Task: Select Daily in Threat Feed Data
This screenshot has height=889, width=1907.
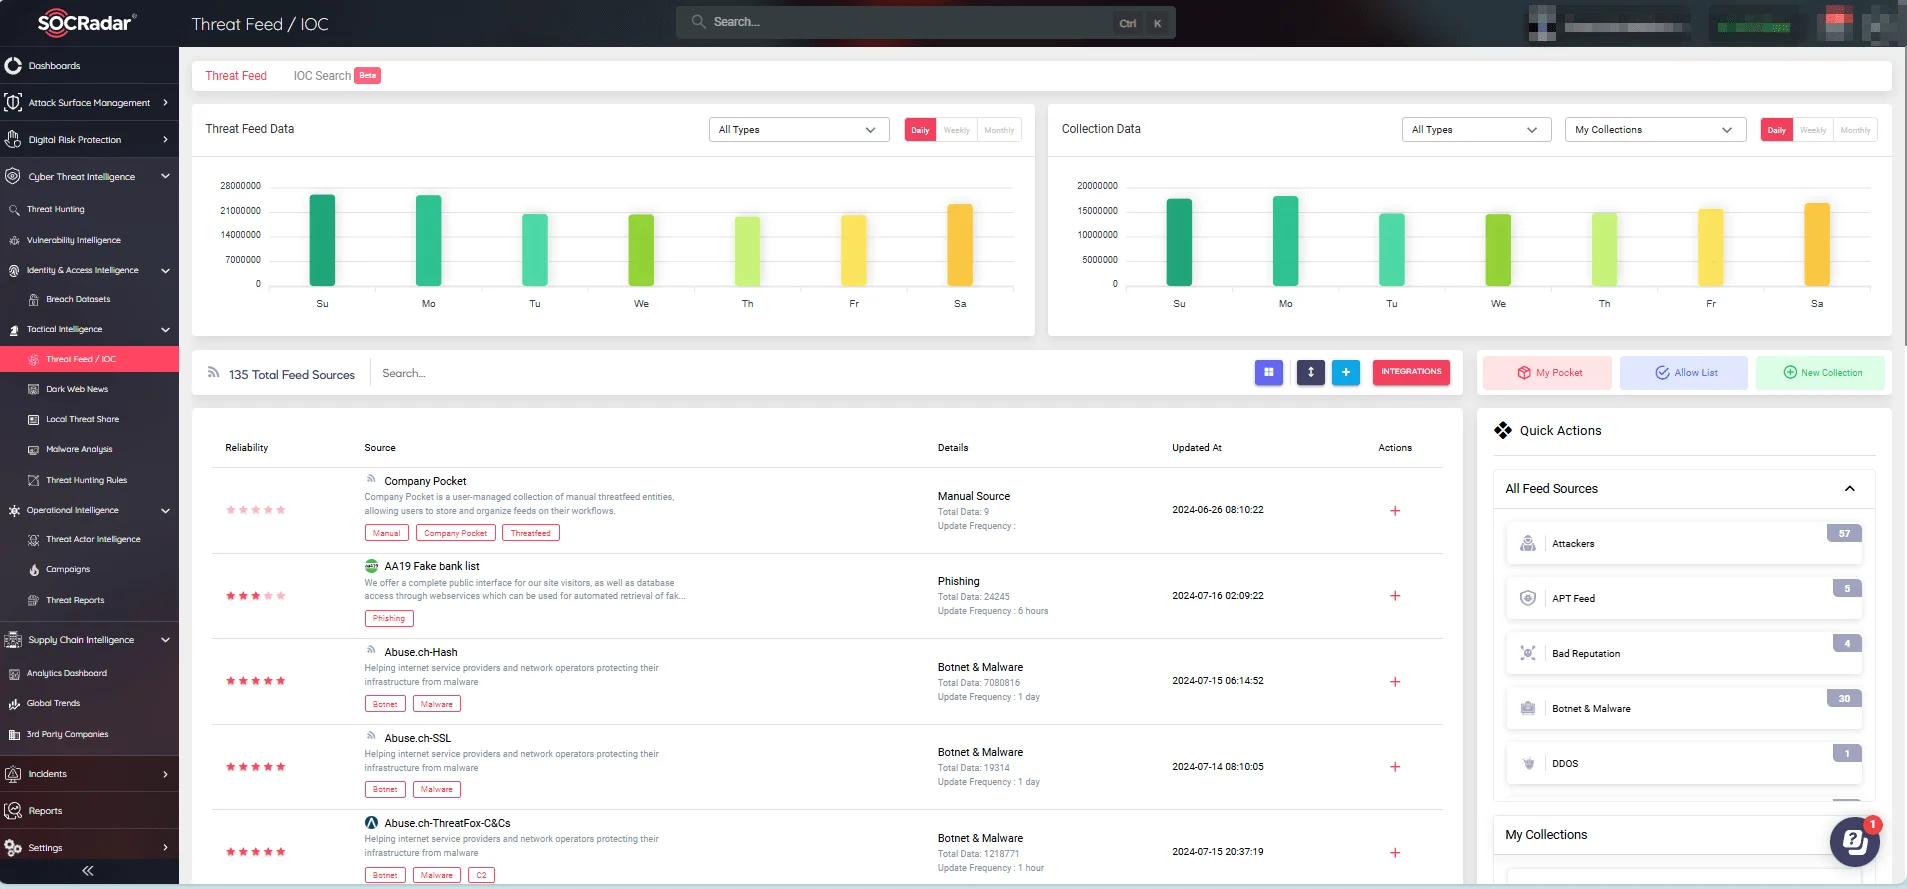Action: [920, 130]
